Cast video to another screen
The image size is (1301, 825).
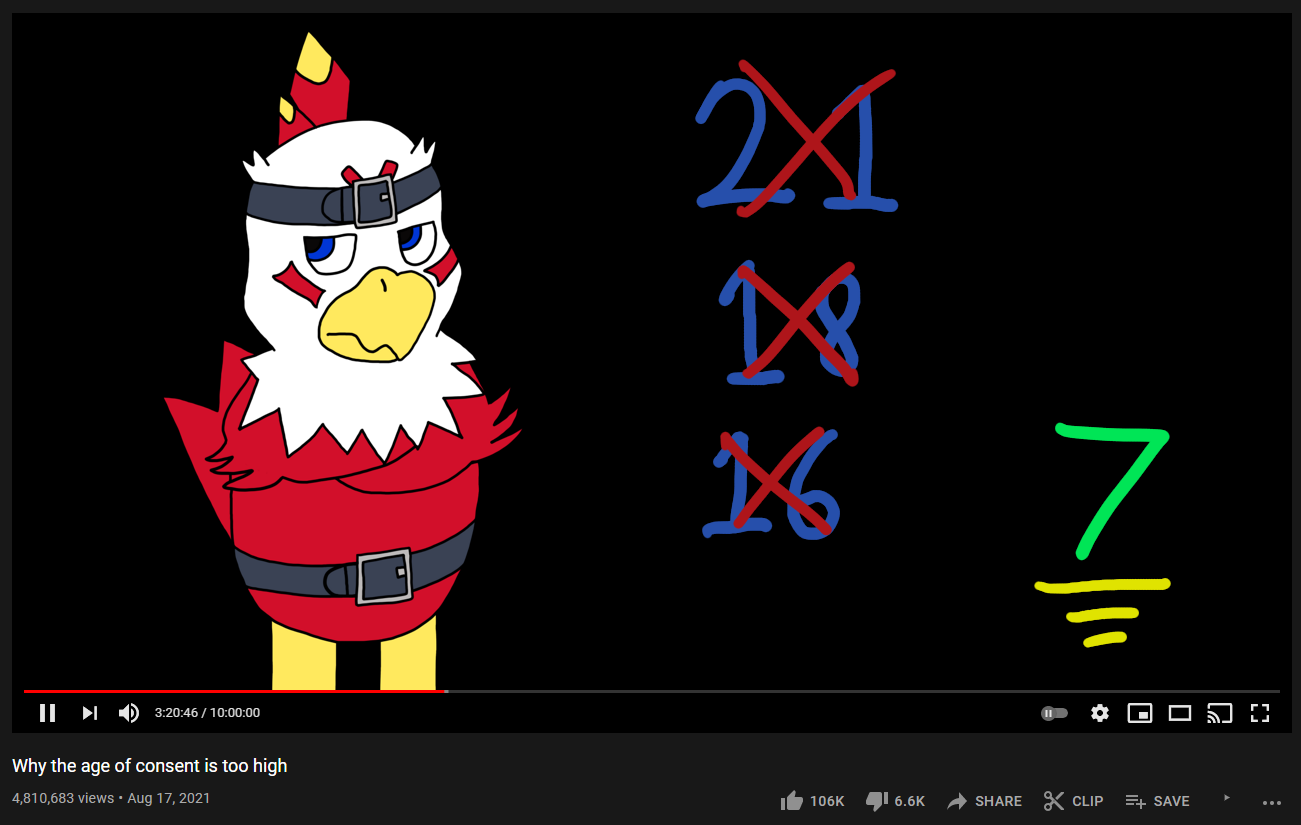pos(1220,713)
